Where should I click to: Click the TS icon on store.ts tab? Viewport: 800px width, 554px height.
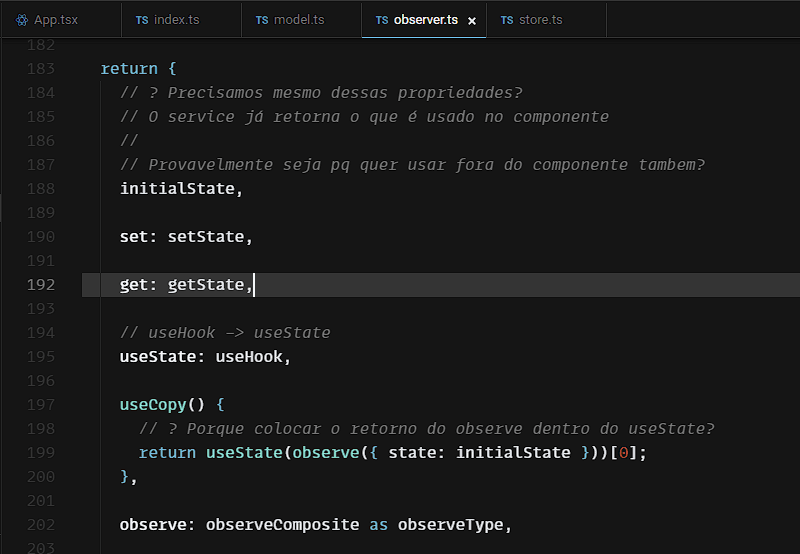(x=507, y=20)
